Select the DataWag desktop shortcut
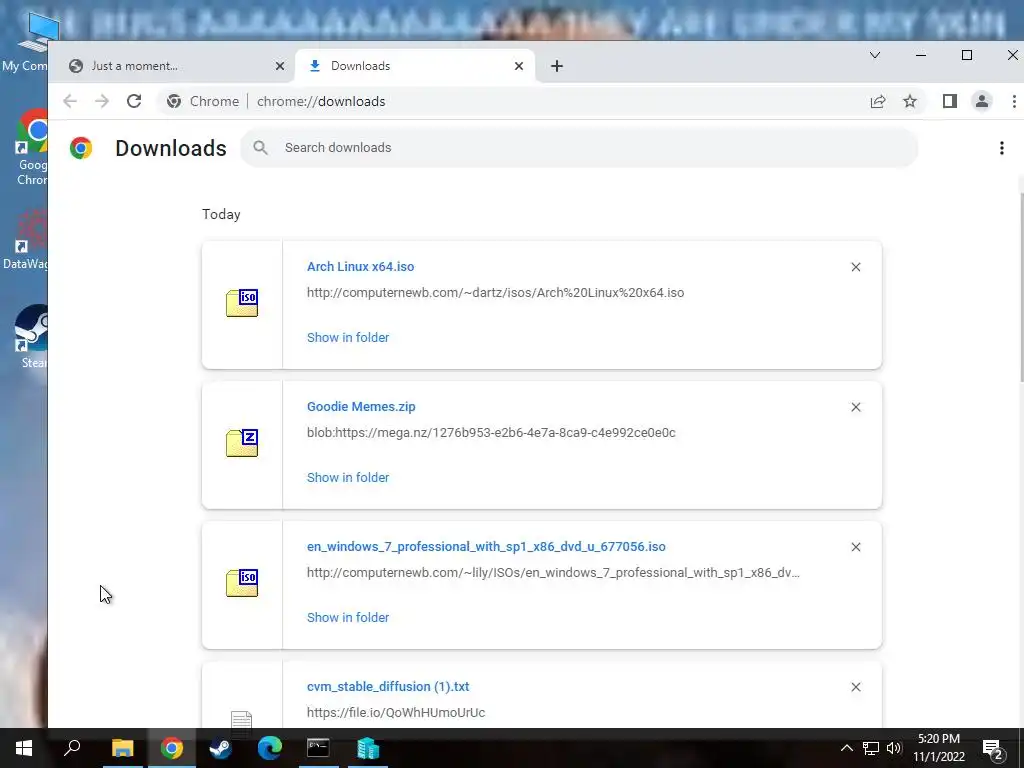Screen dimensions: 1024x768 pyautogui.click(x=24, y=239)
